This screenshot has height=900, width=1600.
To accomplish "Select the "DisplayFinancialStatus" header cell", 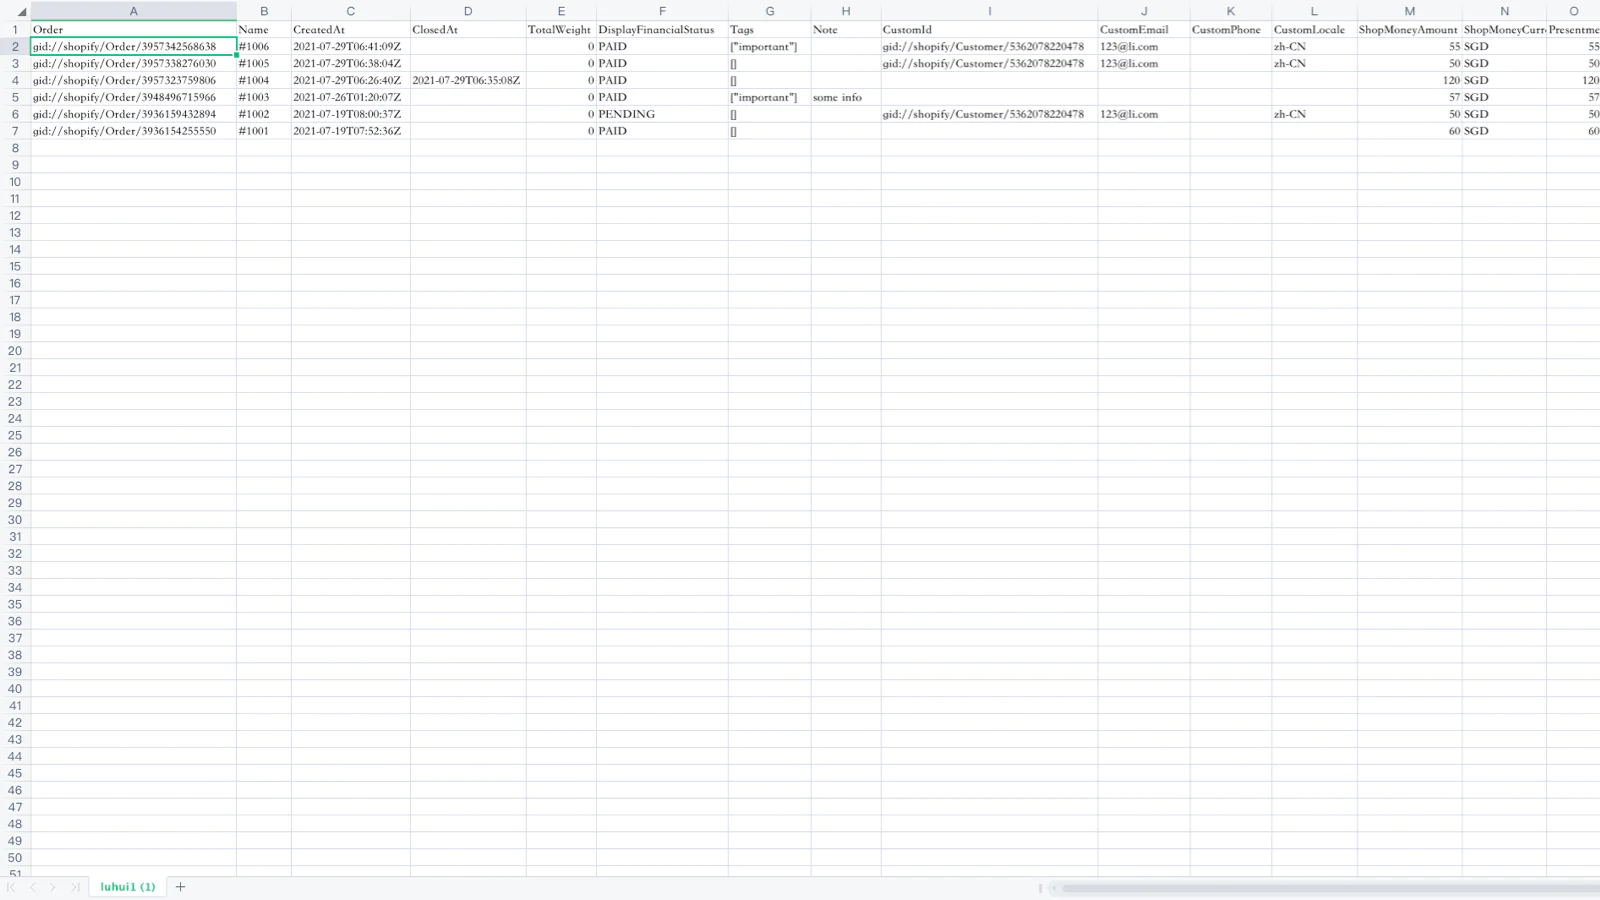I will point(662,30).
